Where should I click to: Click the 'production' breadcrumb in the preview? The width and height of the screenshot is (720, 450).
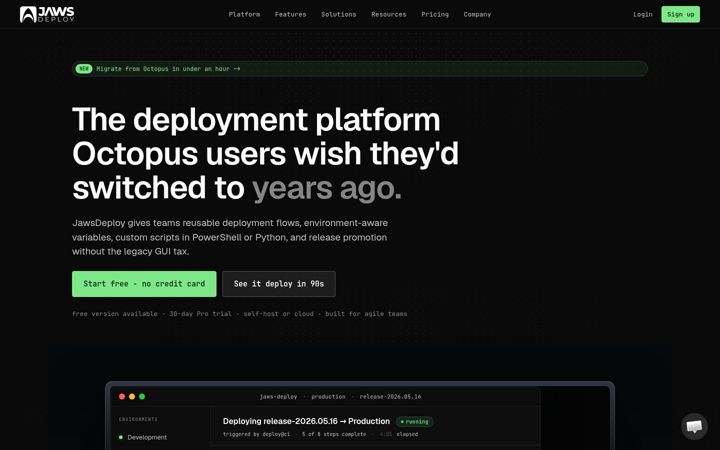pyautogui.click(x=328, y=397)
